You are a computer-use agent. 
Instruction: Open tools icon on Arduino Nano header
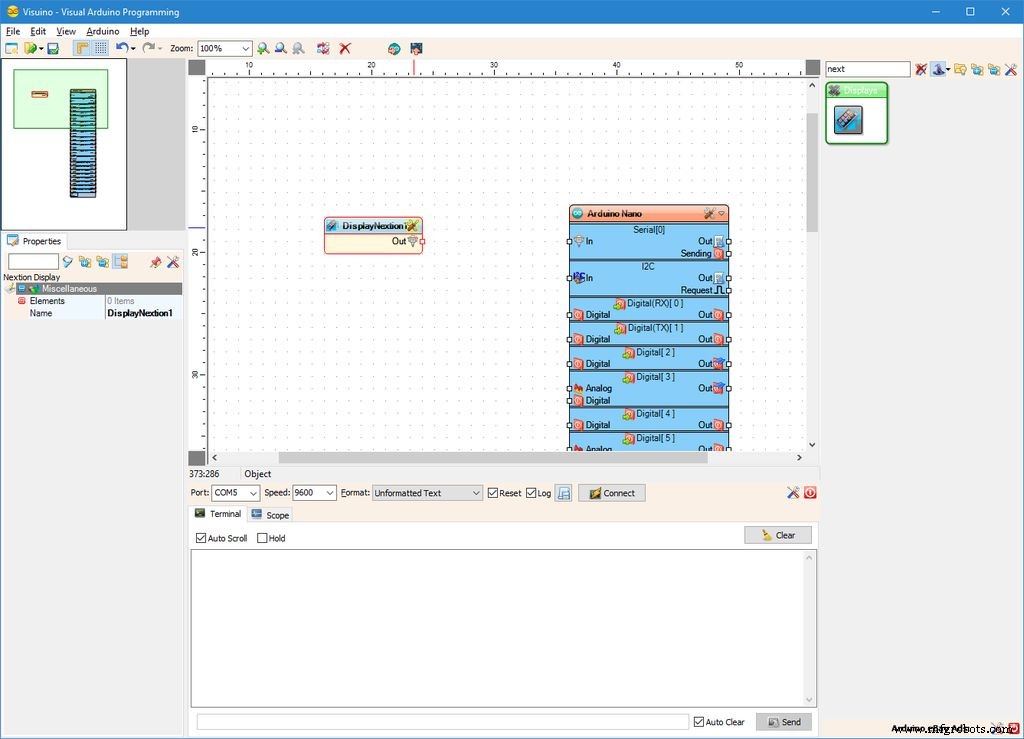709,213
